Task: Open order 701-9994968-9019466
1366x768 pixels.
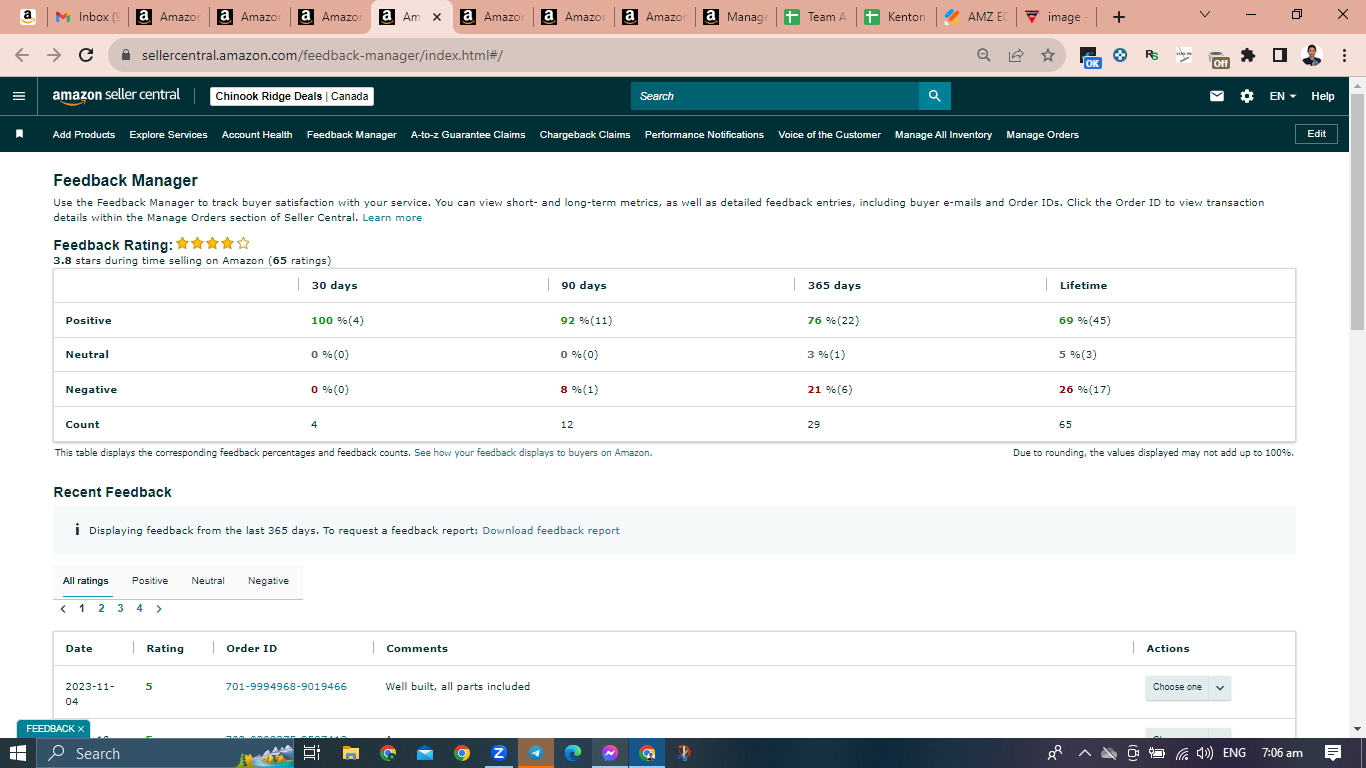Action: pos(286,687)
